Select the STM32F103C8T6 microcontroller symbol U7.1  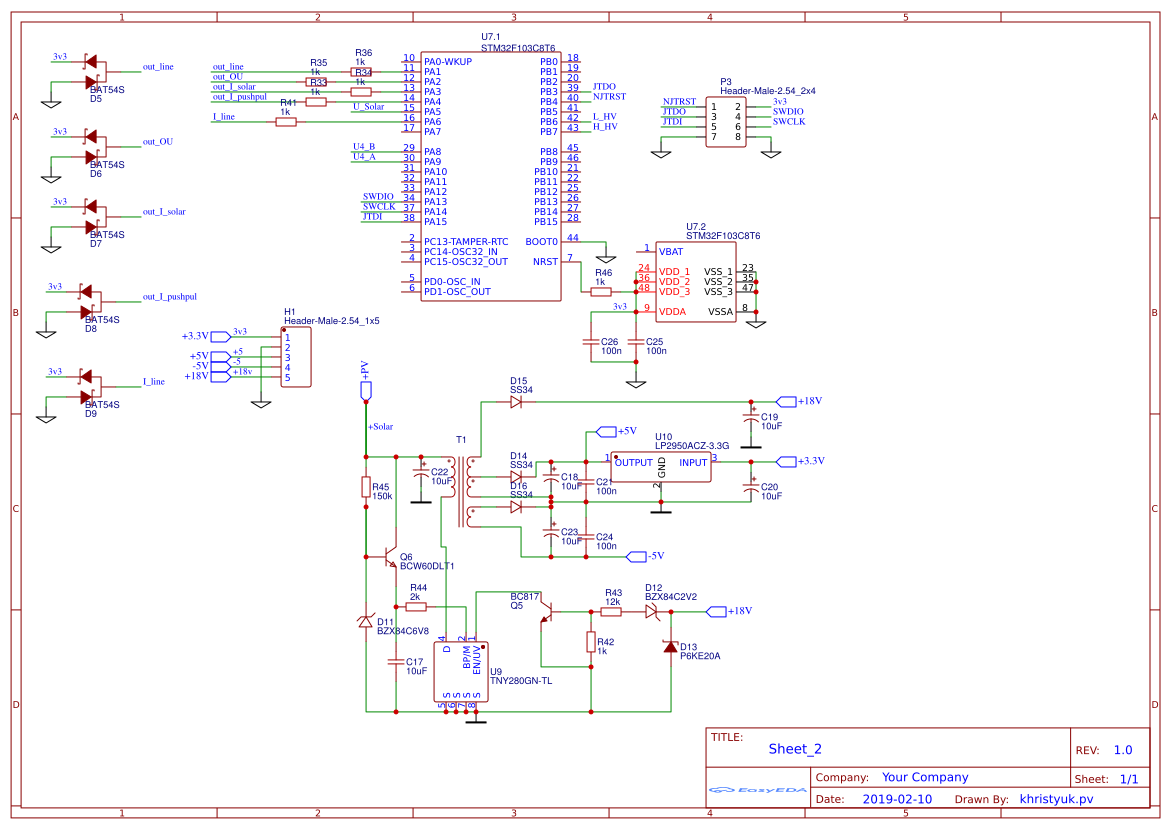[491, 175]
